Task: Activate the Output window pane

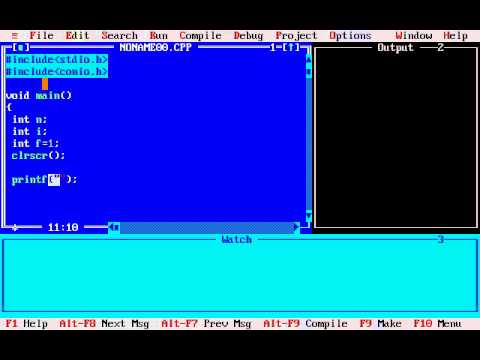Action: pos(396,138)
